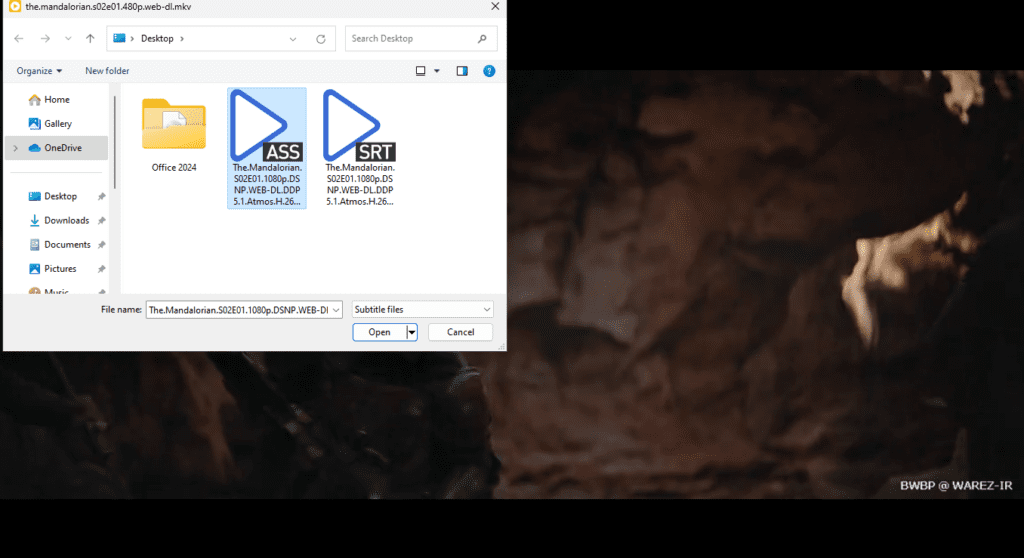
Task: Select the SRT subtitle file icon
Action: click(360, 125)
